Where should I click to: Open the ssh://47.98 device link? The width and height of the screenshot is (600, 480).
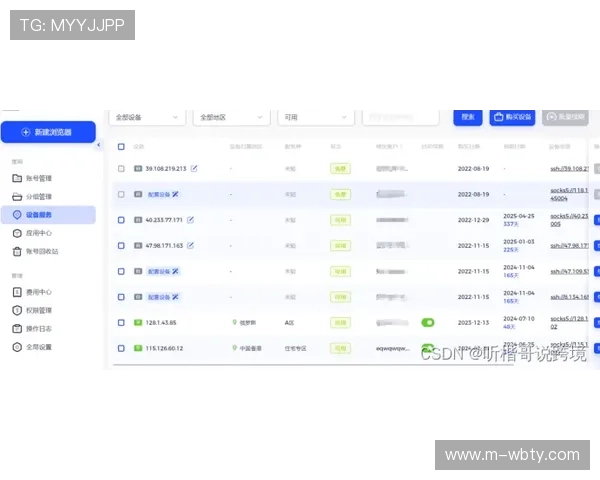pyautogui.click(x=569, y=245)
